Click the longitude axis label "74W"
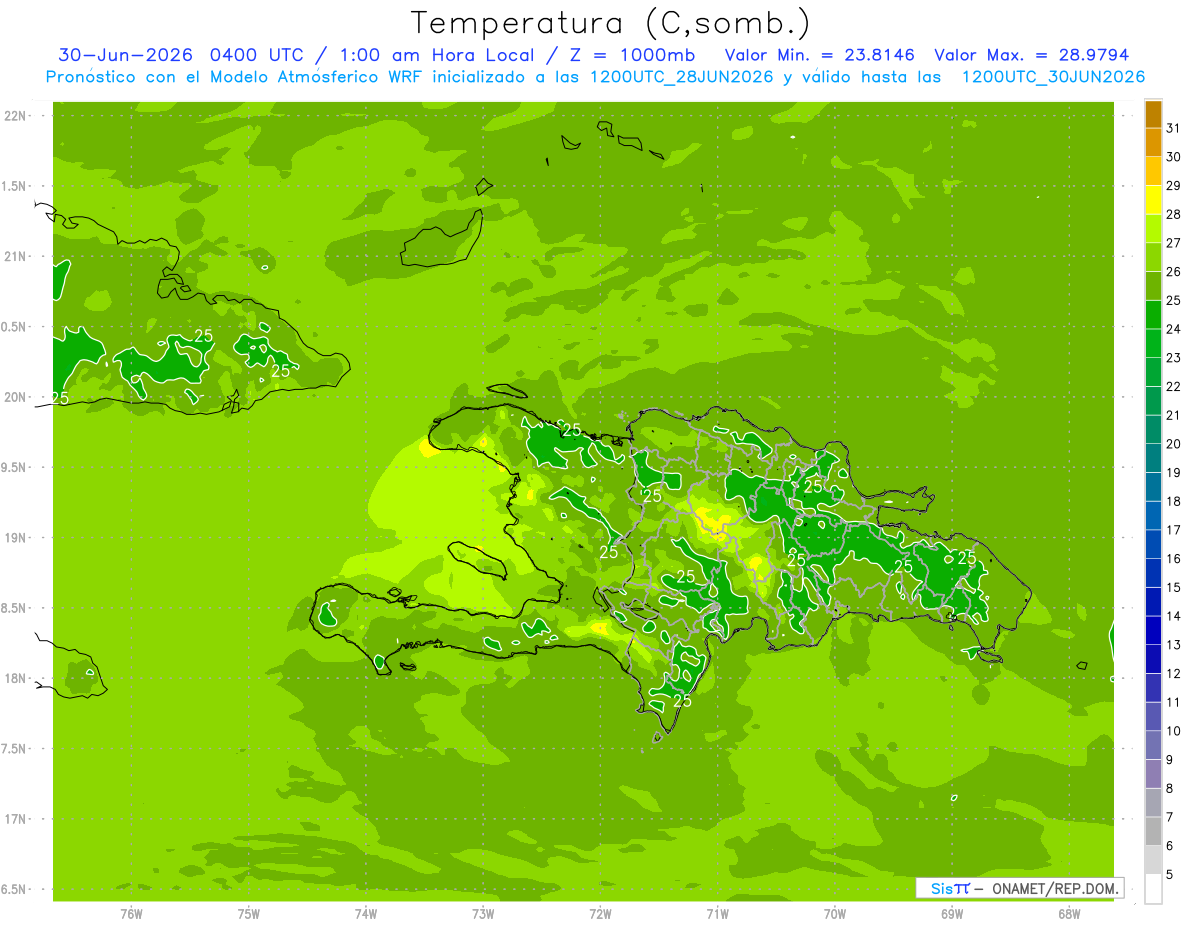 [366, 914]
